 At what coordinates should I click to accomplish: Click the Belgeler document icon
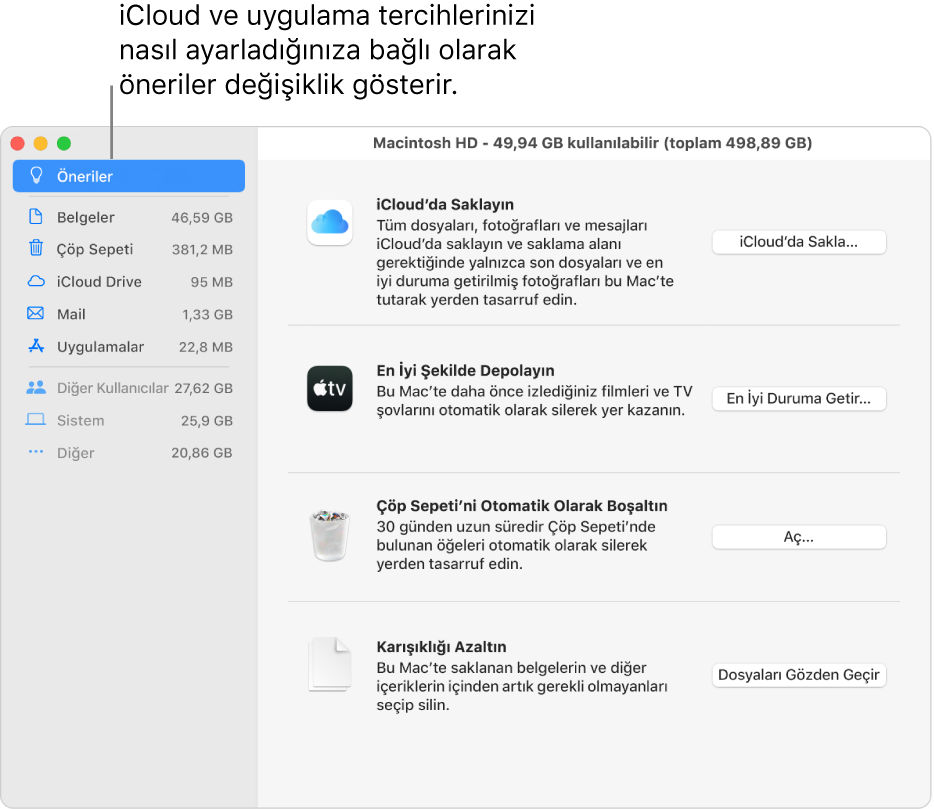[x=36, y=217]
